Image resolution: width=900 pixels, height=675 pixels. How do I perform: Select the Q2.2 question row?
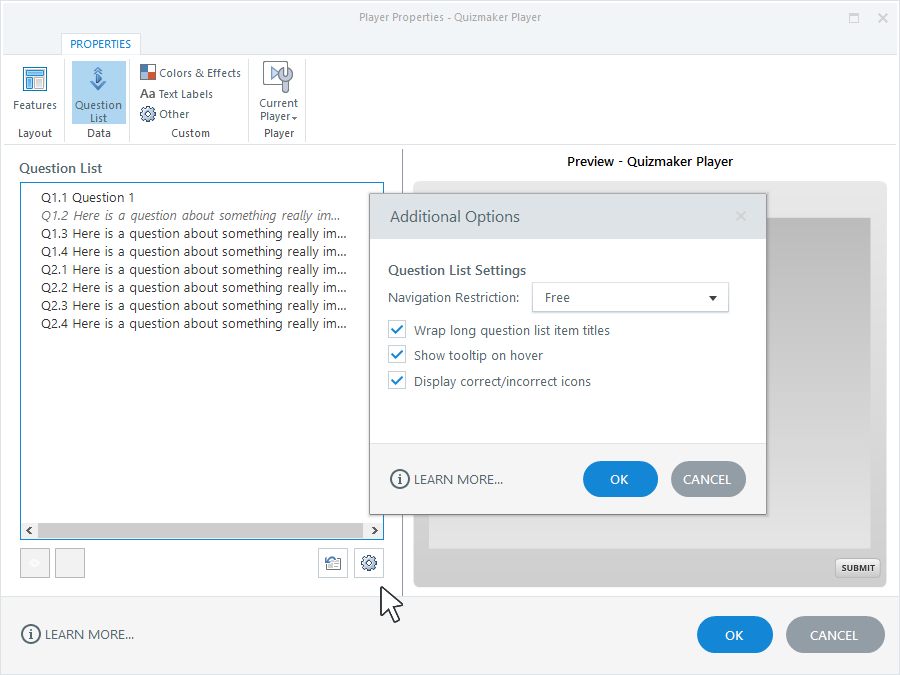(193, 288)
